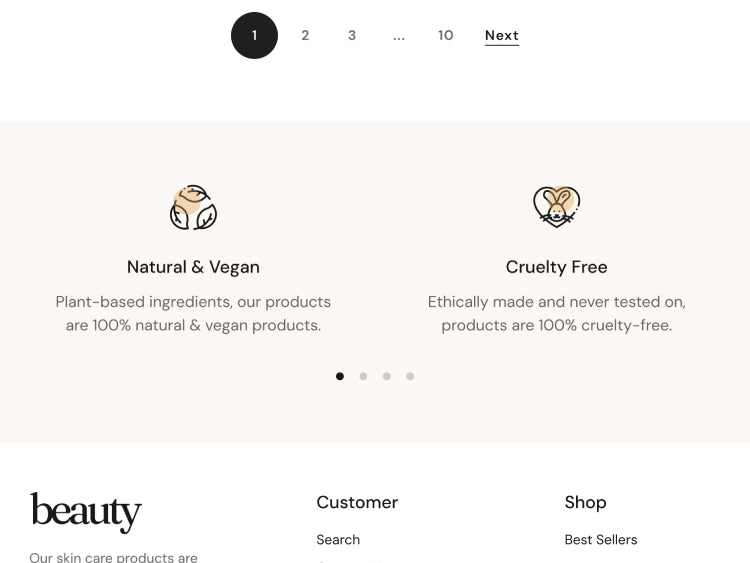Click the Next page link

(502, 36)
